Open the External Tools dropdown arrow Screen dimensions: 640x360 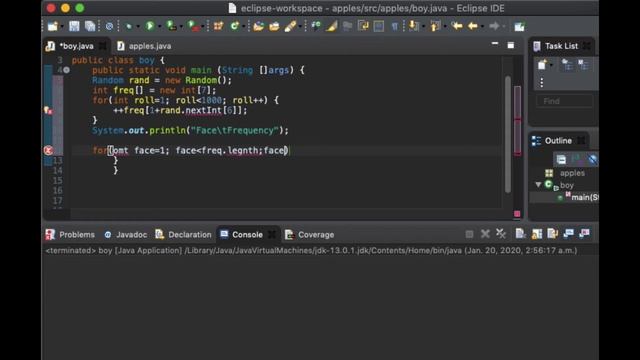click(x=202, y=27)
